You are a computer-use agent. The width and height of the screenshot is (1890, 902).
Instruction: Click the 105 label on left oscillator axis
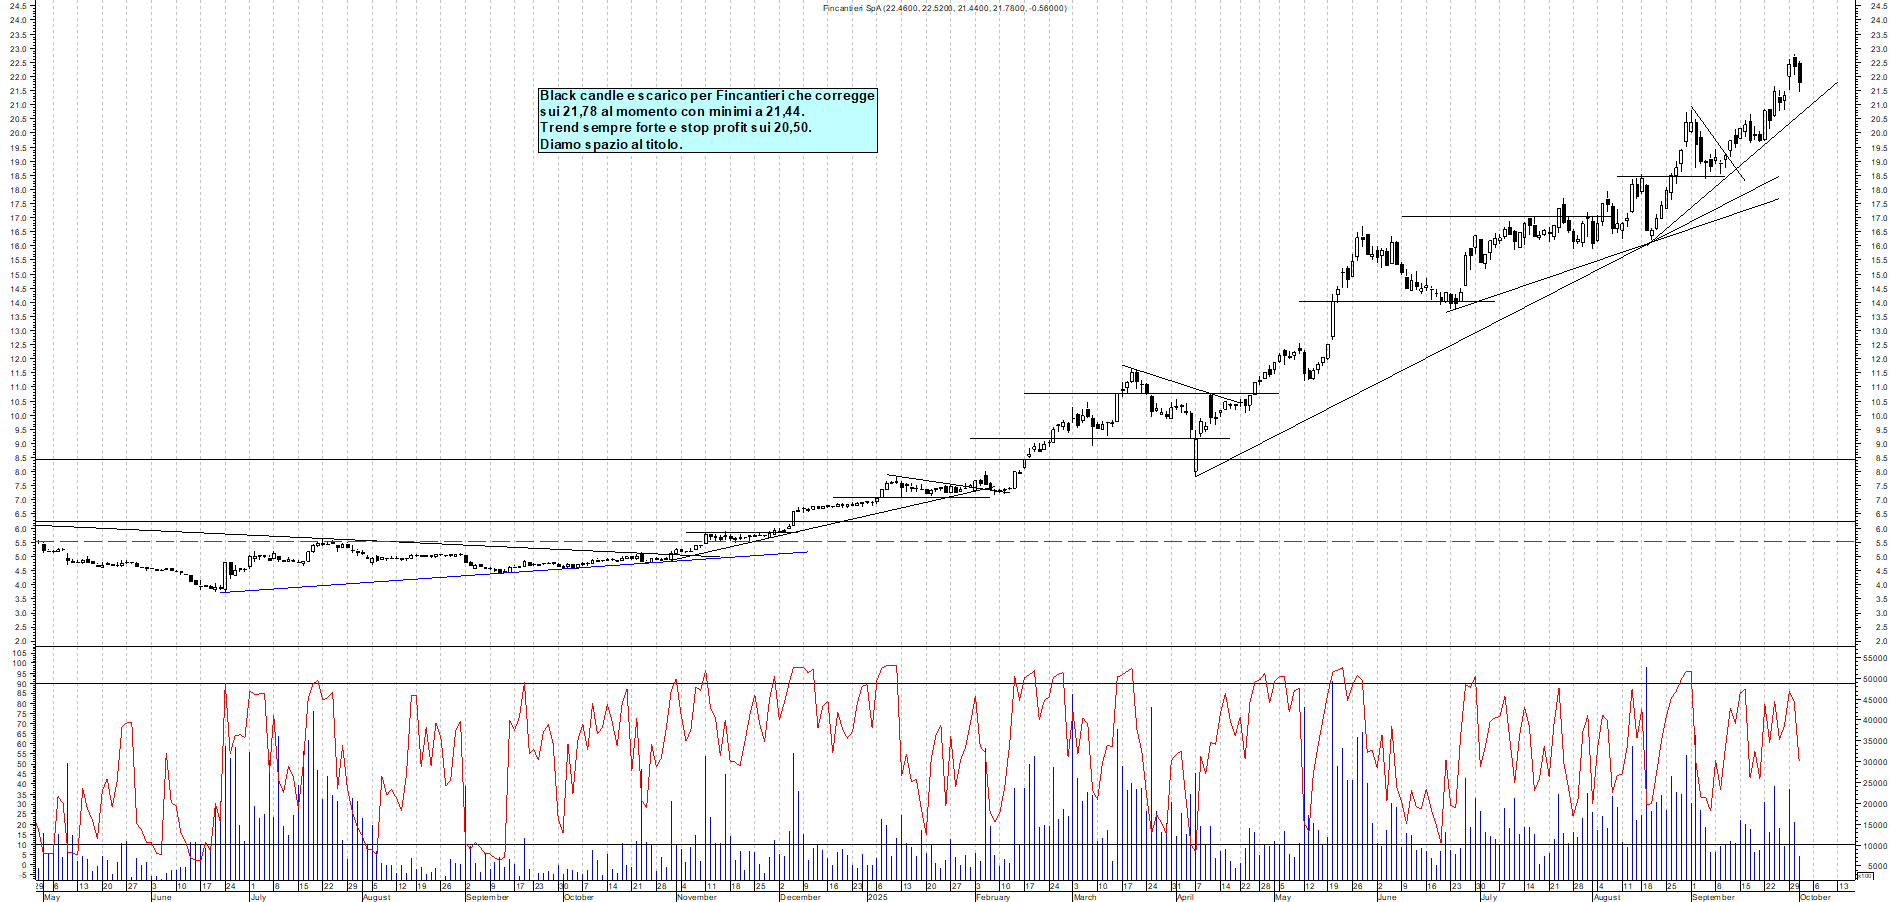(x=19, y=653)
